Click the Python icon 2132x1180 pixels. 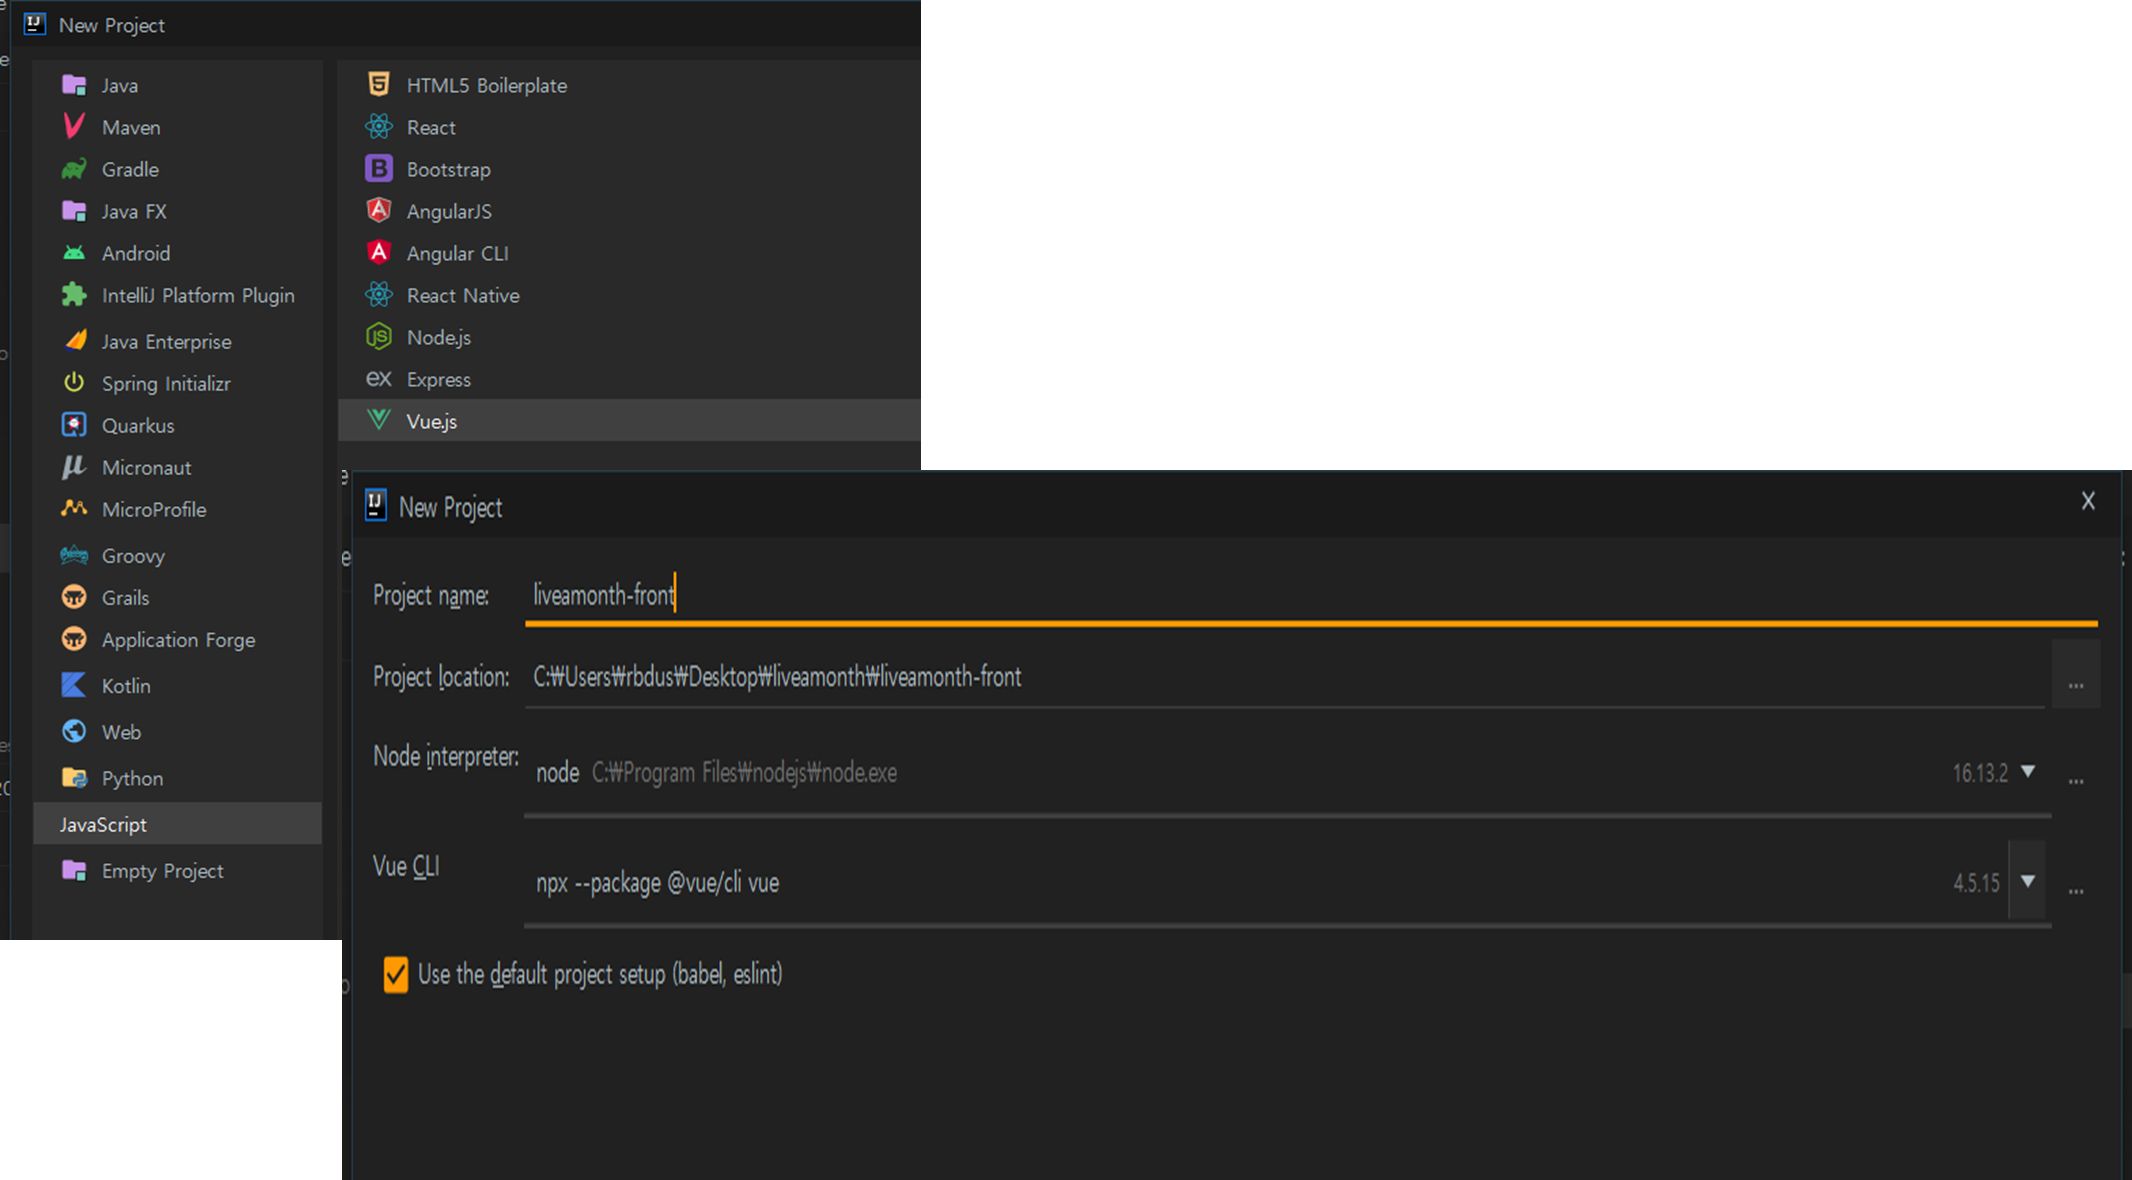point(74,777)
